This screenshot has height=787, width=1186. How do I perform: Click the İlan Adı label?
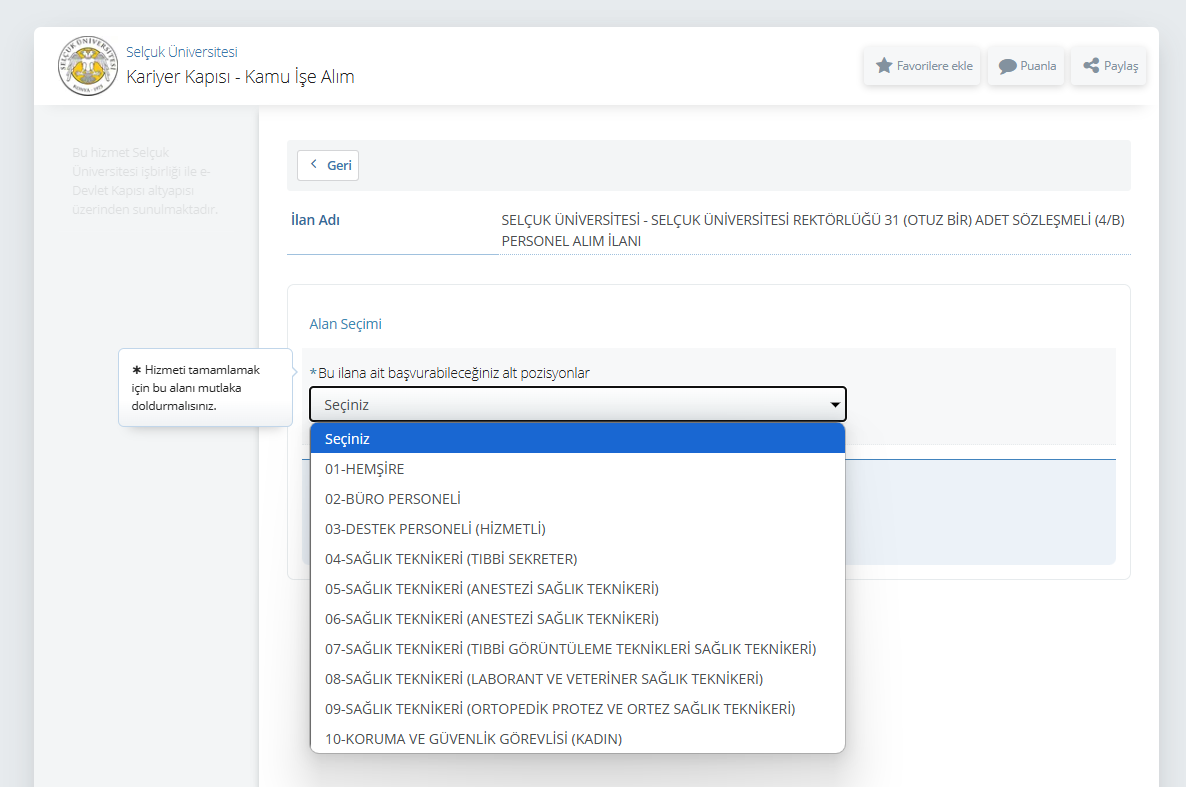click(x=315, y=220)
